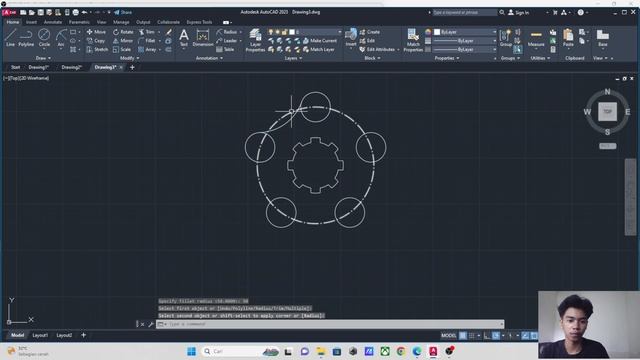Activate the Copy command
This screenshot has height=360, width=640.
pos(96,41)
